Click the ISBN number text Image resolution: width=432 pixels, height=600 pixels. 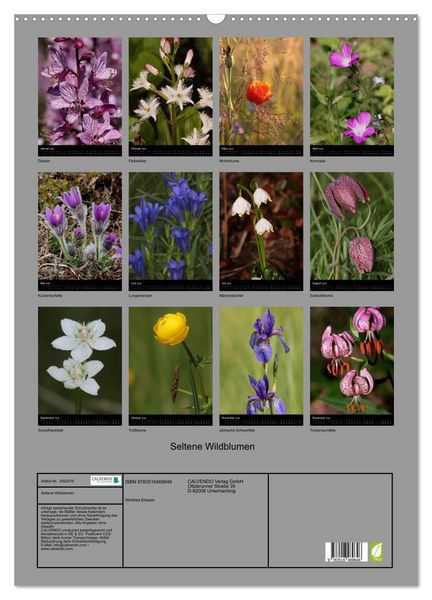(x=148, y=482)
